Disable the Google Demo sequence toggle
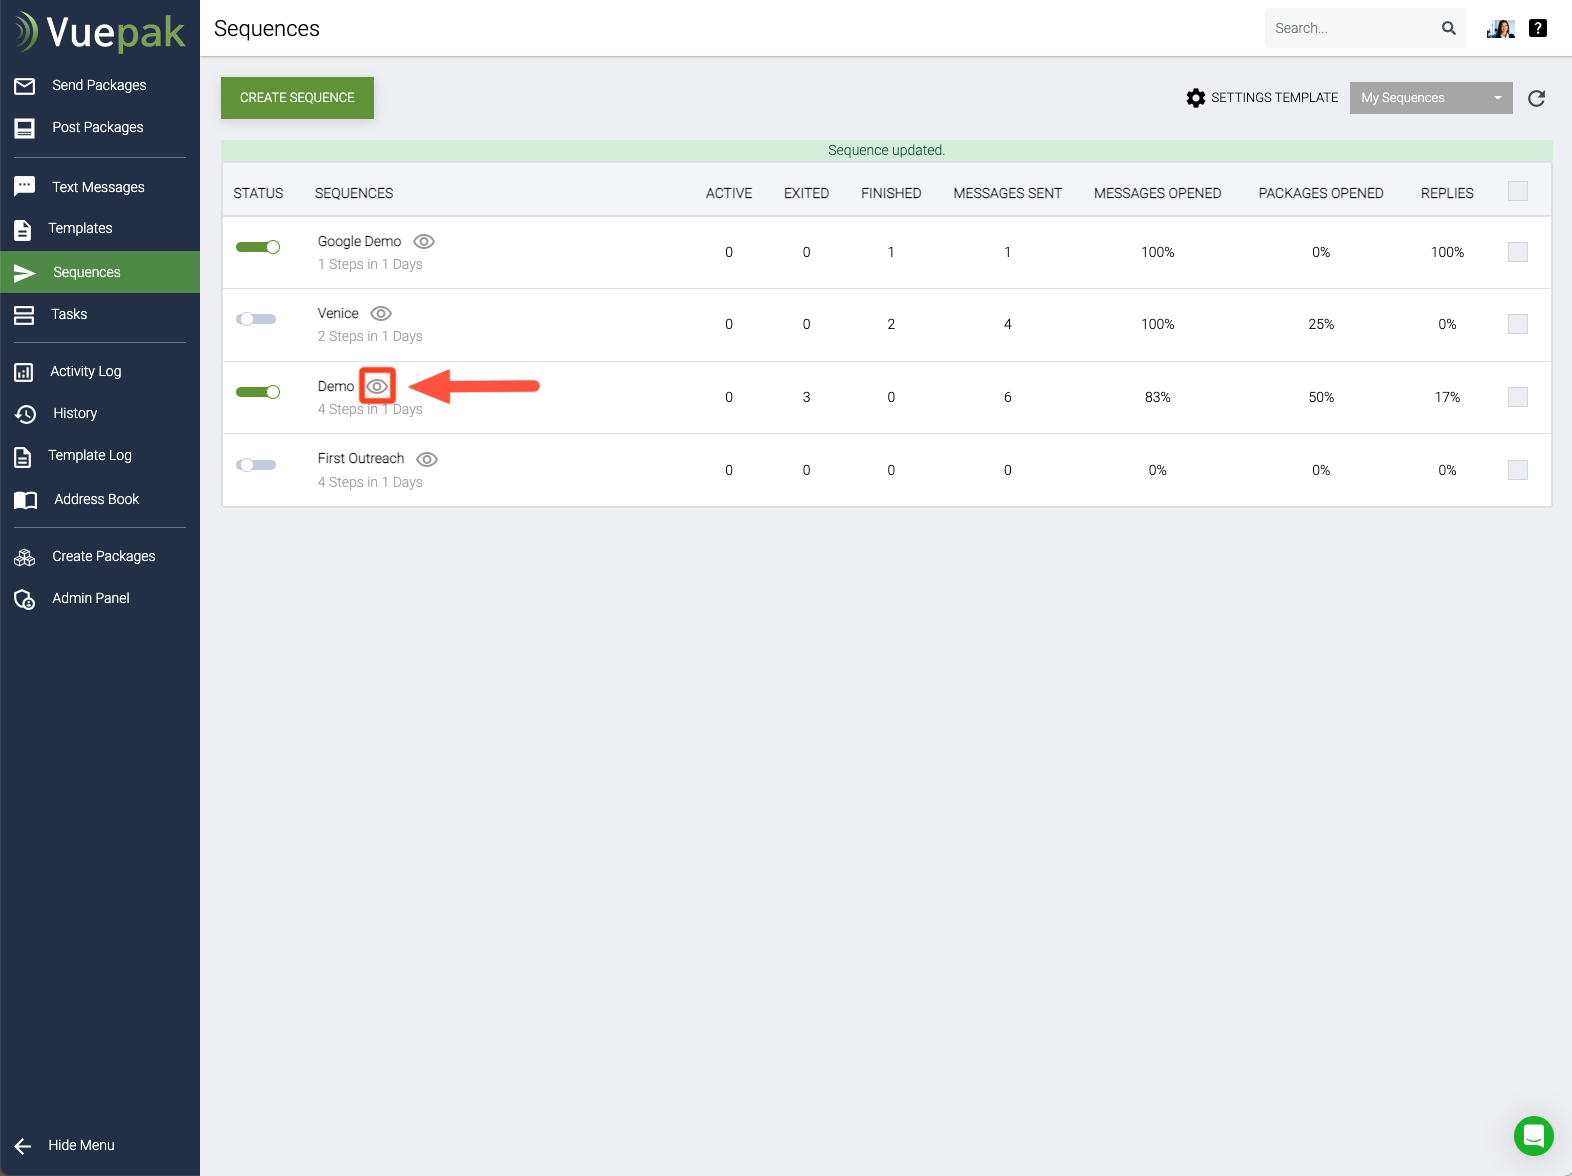The height and width of the screenshot is (1176, 1572). [258, 247]
